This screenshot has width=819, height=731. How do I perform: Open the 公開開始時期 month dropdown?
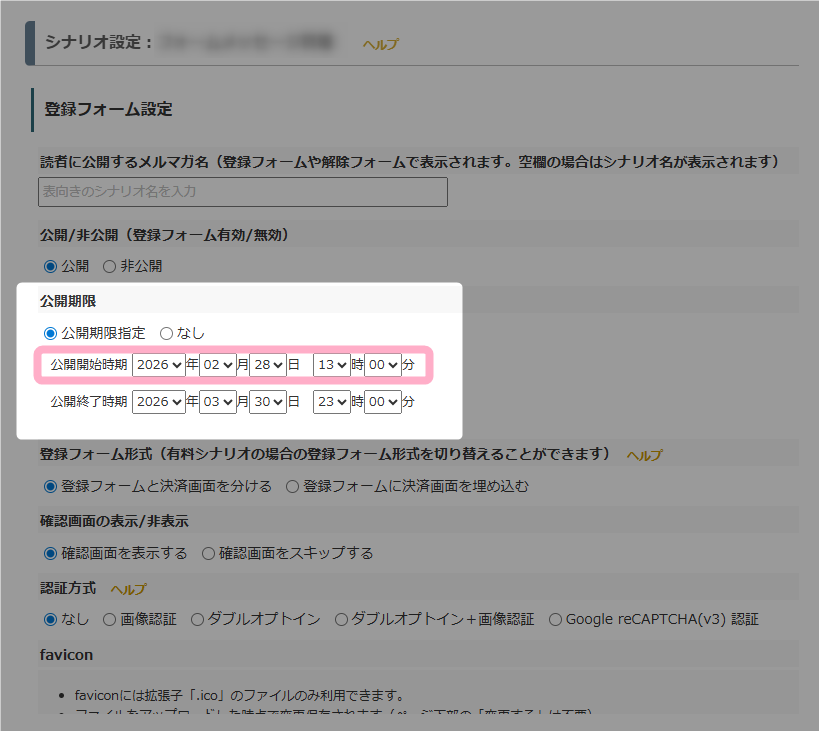click(x=217, y=365)
